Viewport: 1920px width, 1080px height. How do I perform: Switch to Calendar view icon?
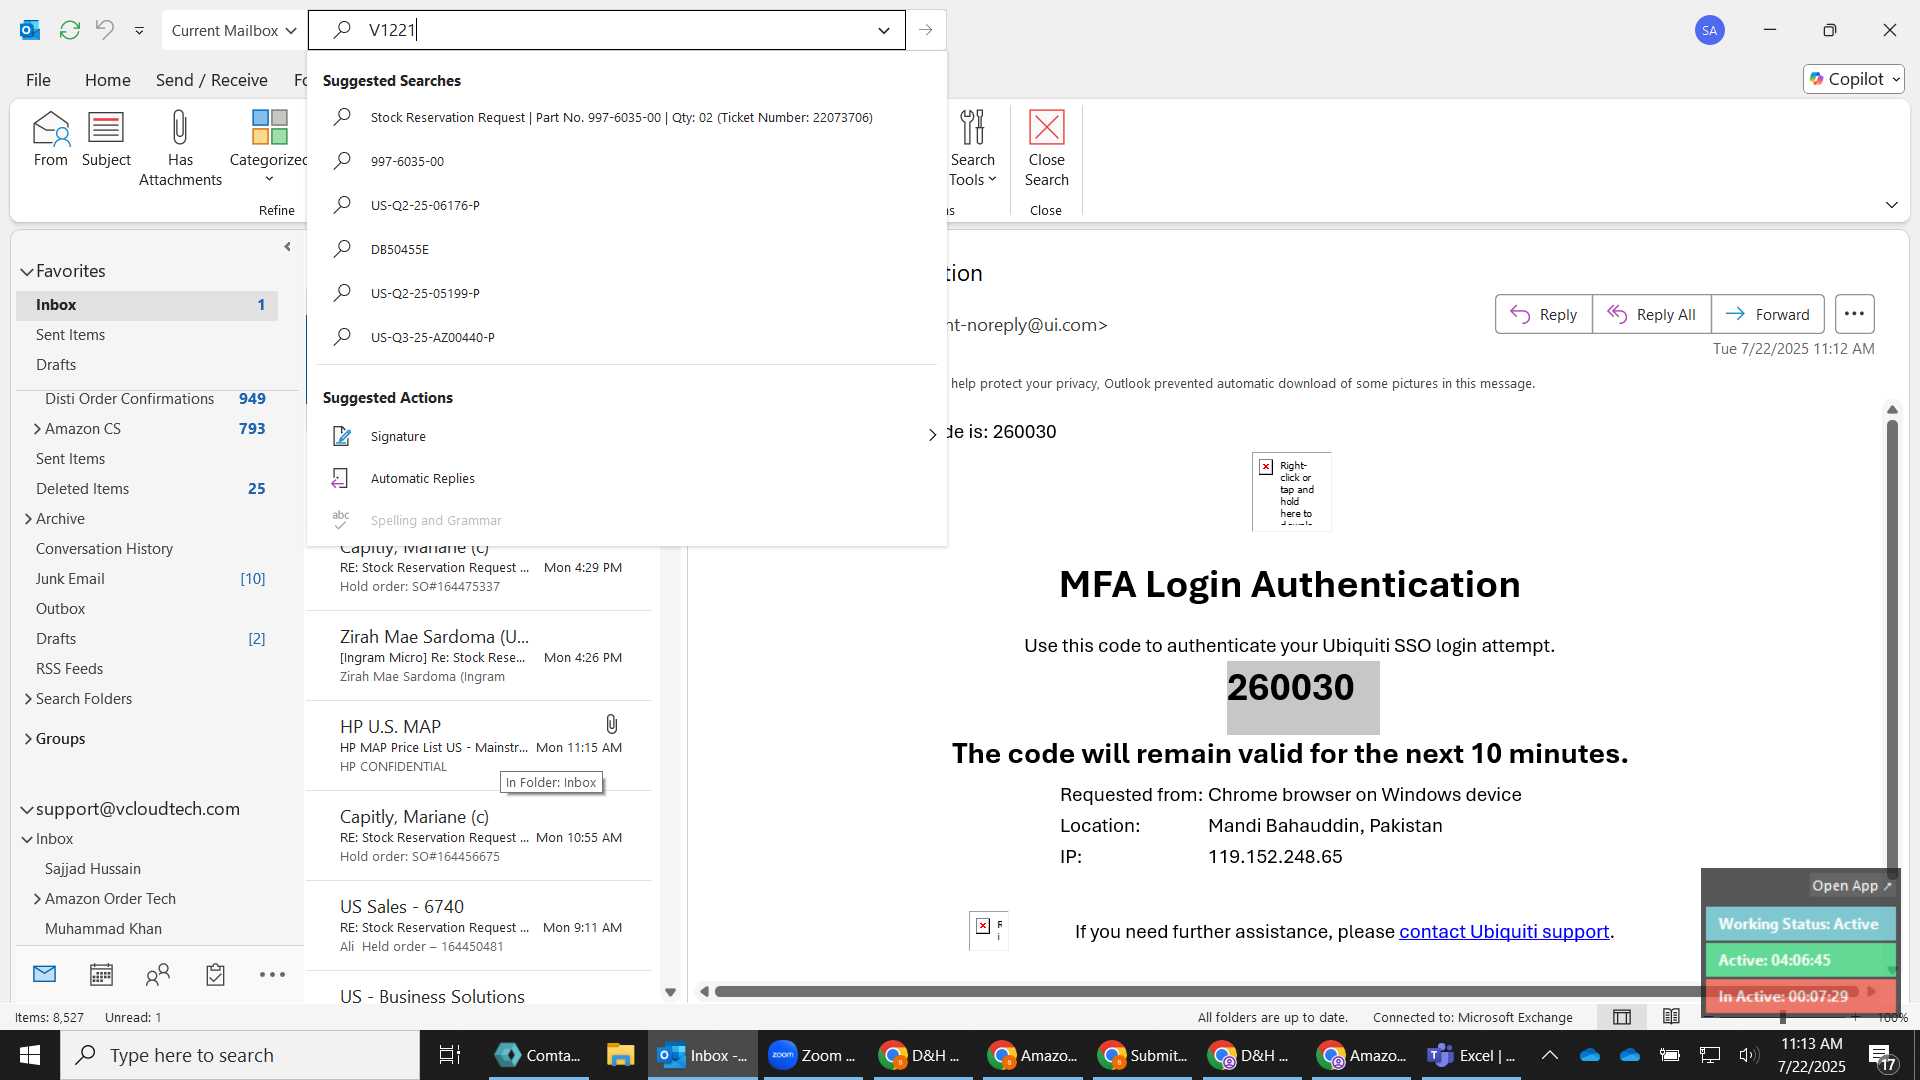[x=101, y=974]
